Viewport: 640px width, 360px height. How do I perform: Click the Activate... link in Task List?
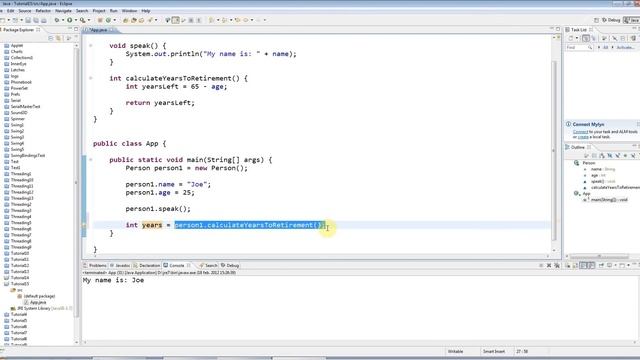[x=625, y=47]
